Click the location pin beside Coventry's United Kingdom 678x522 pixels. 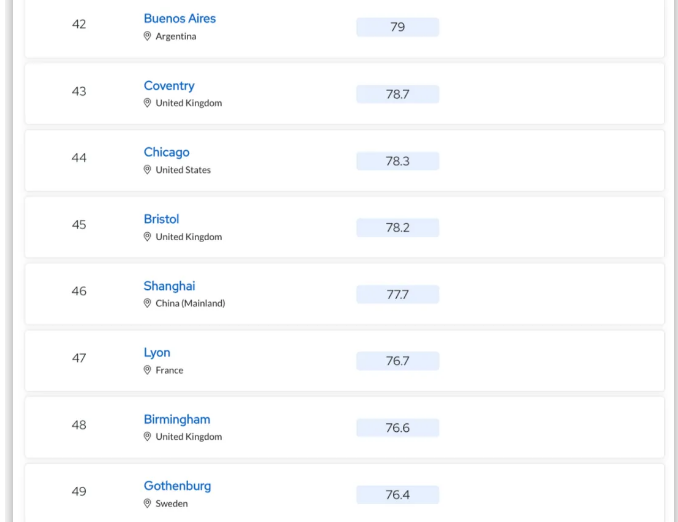147,103
